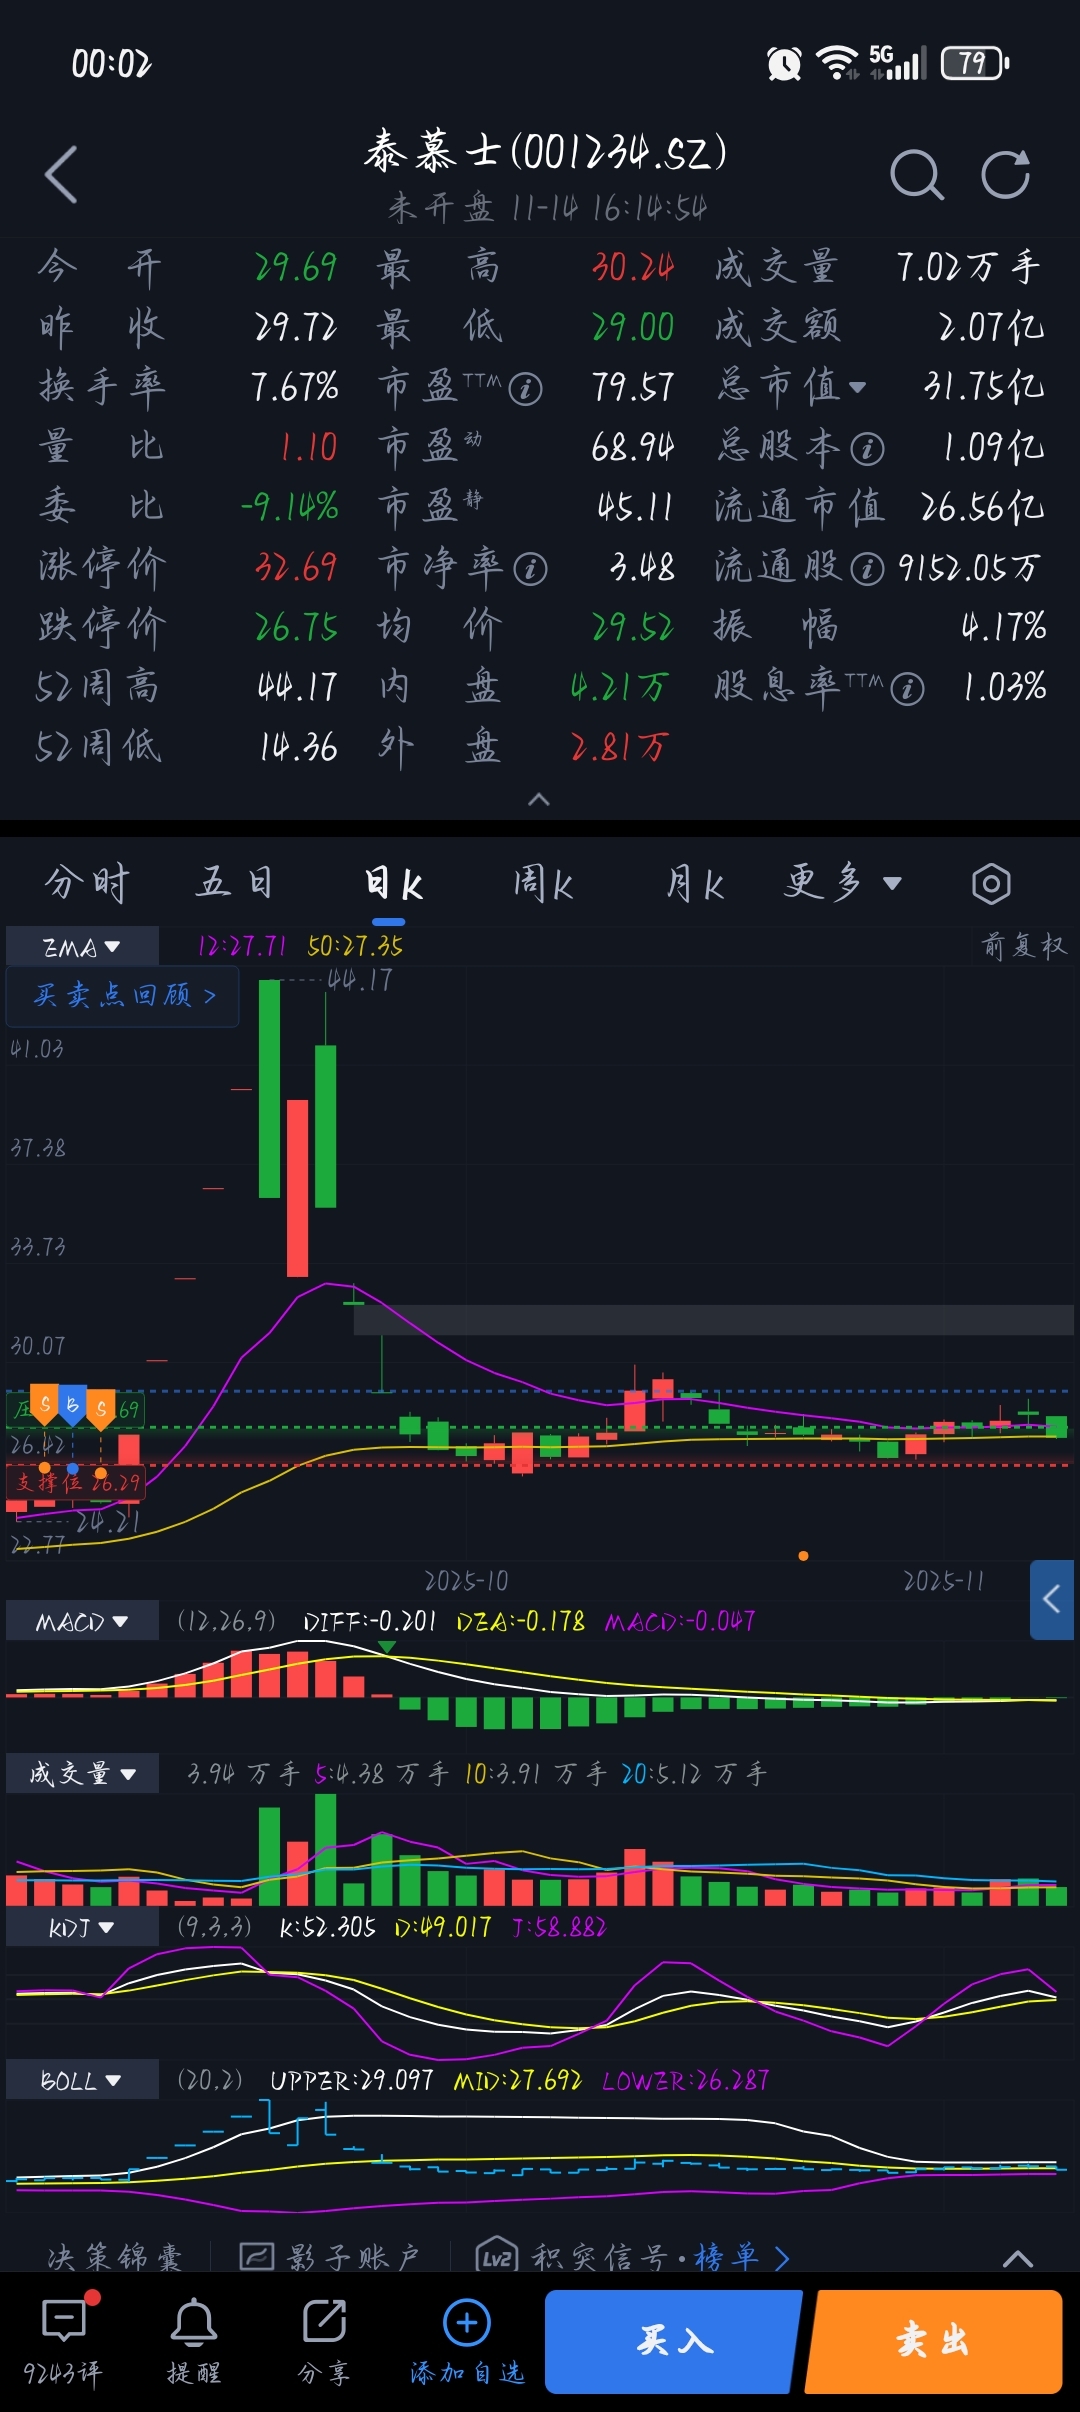Image resolution: width=1080 pixels, height=2412 pixels.
Task: Collapse quote details with up chevron
Action: coord(539,799)
